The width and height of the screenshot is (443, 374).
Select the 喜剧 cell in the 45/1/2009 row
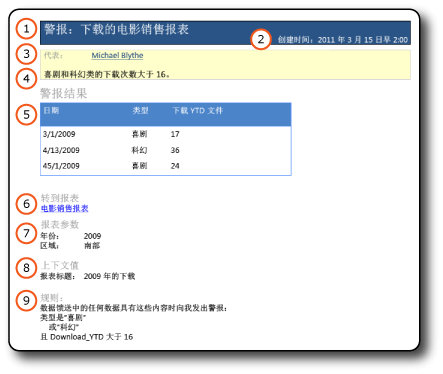pos(139,166)
